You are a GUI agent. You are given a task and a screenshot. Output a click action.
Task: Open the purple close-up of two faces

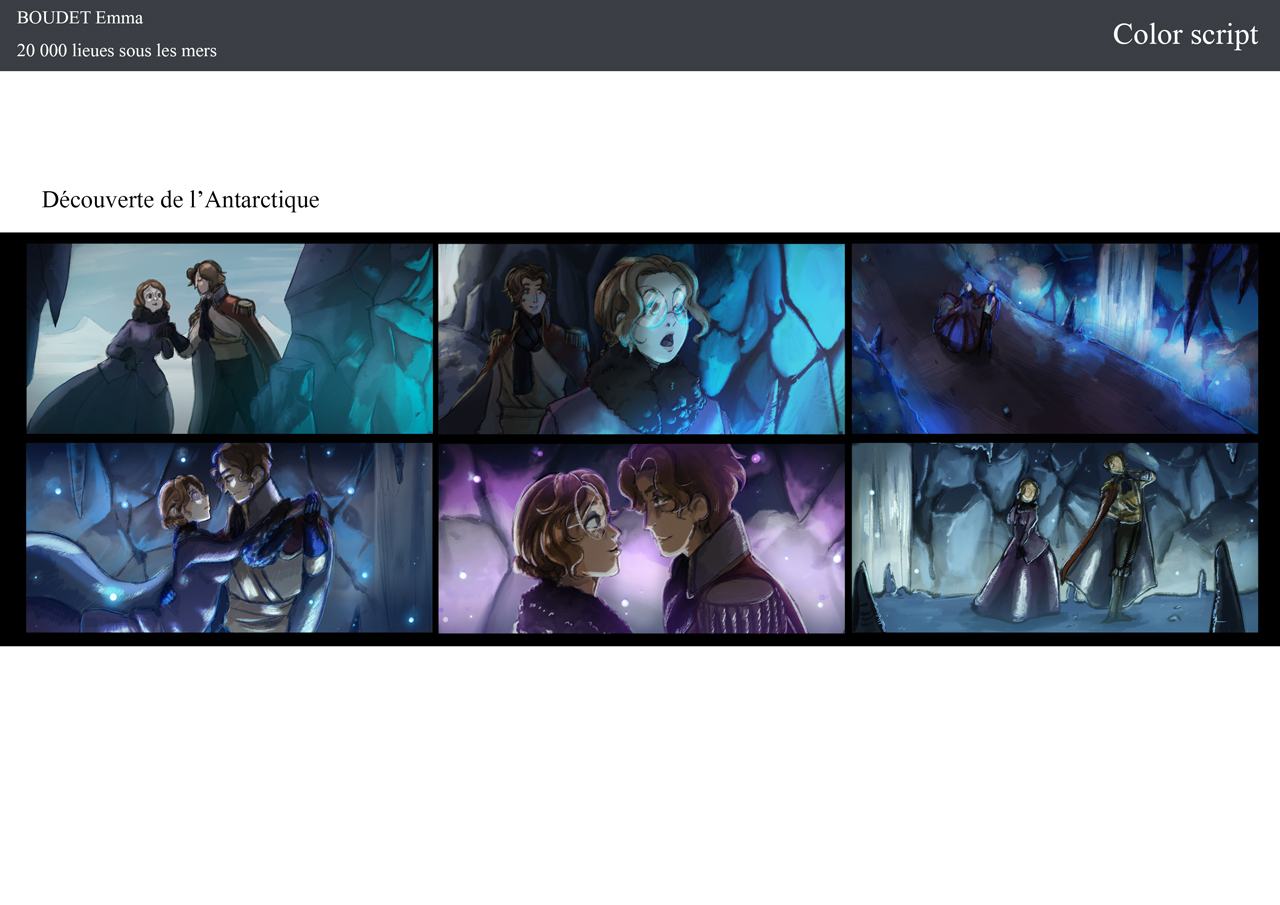pyautogui.click(x=641, y=538)
